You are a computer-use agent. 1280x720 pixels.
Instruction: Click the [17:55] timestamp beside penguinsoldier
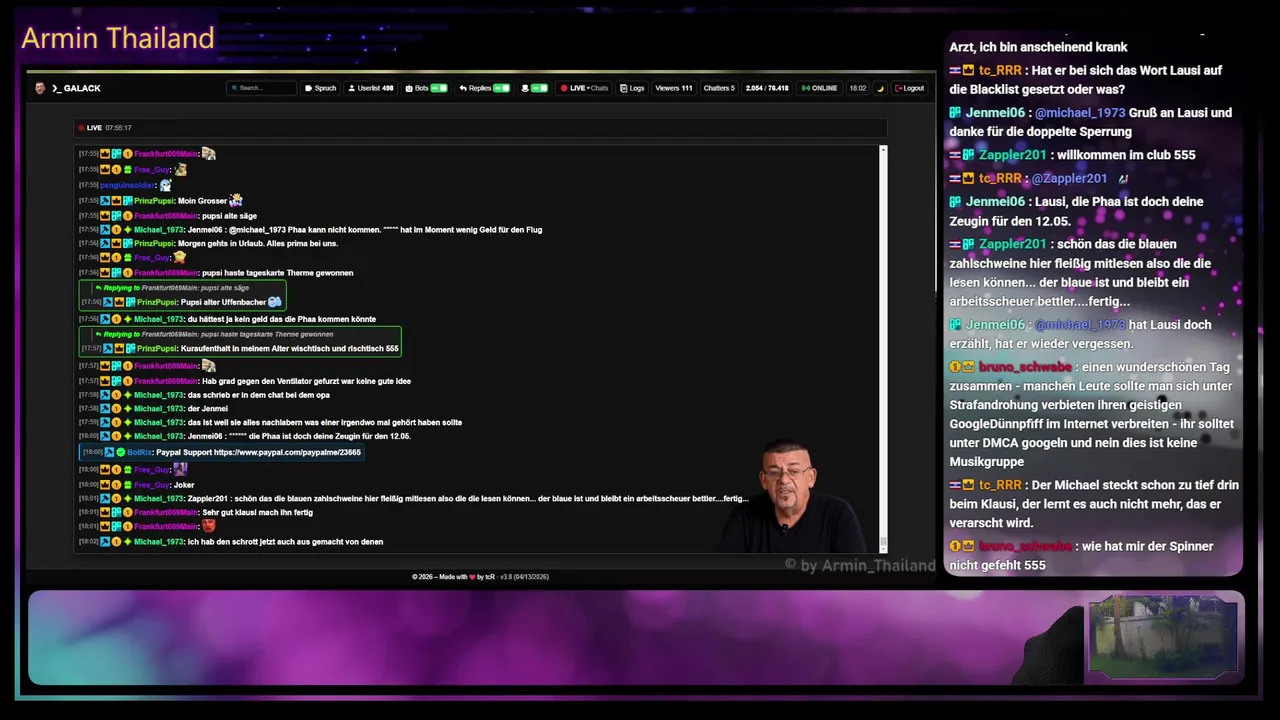tap(88, 186)
